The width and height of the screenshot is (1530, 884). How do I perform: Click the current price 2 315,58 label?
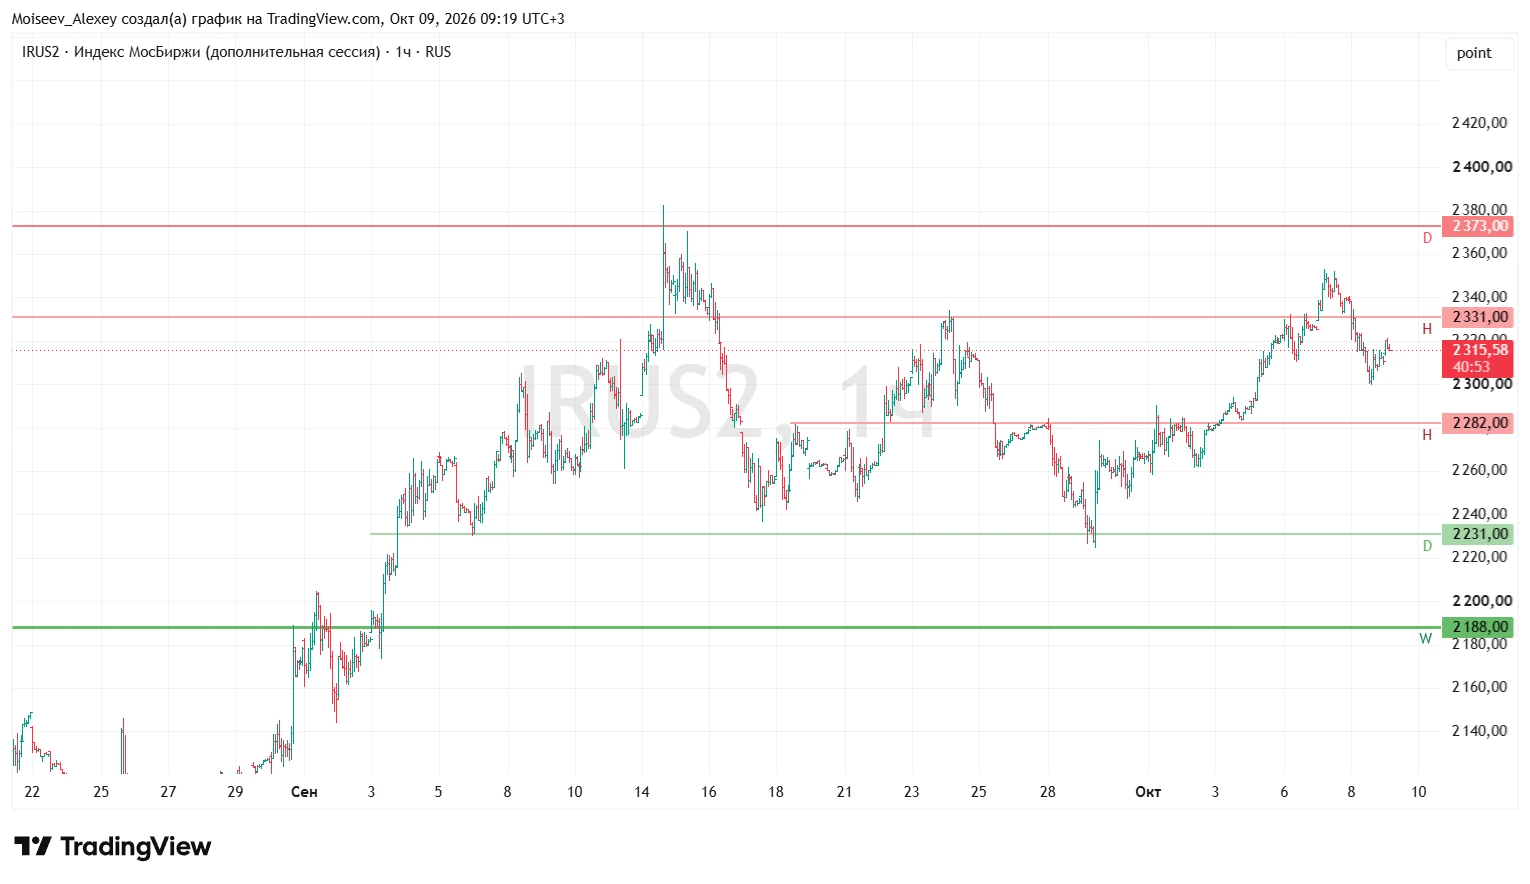pos(1478,358)
